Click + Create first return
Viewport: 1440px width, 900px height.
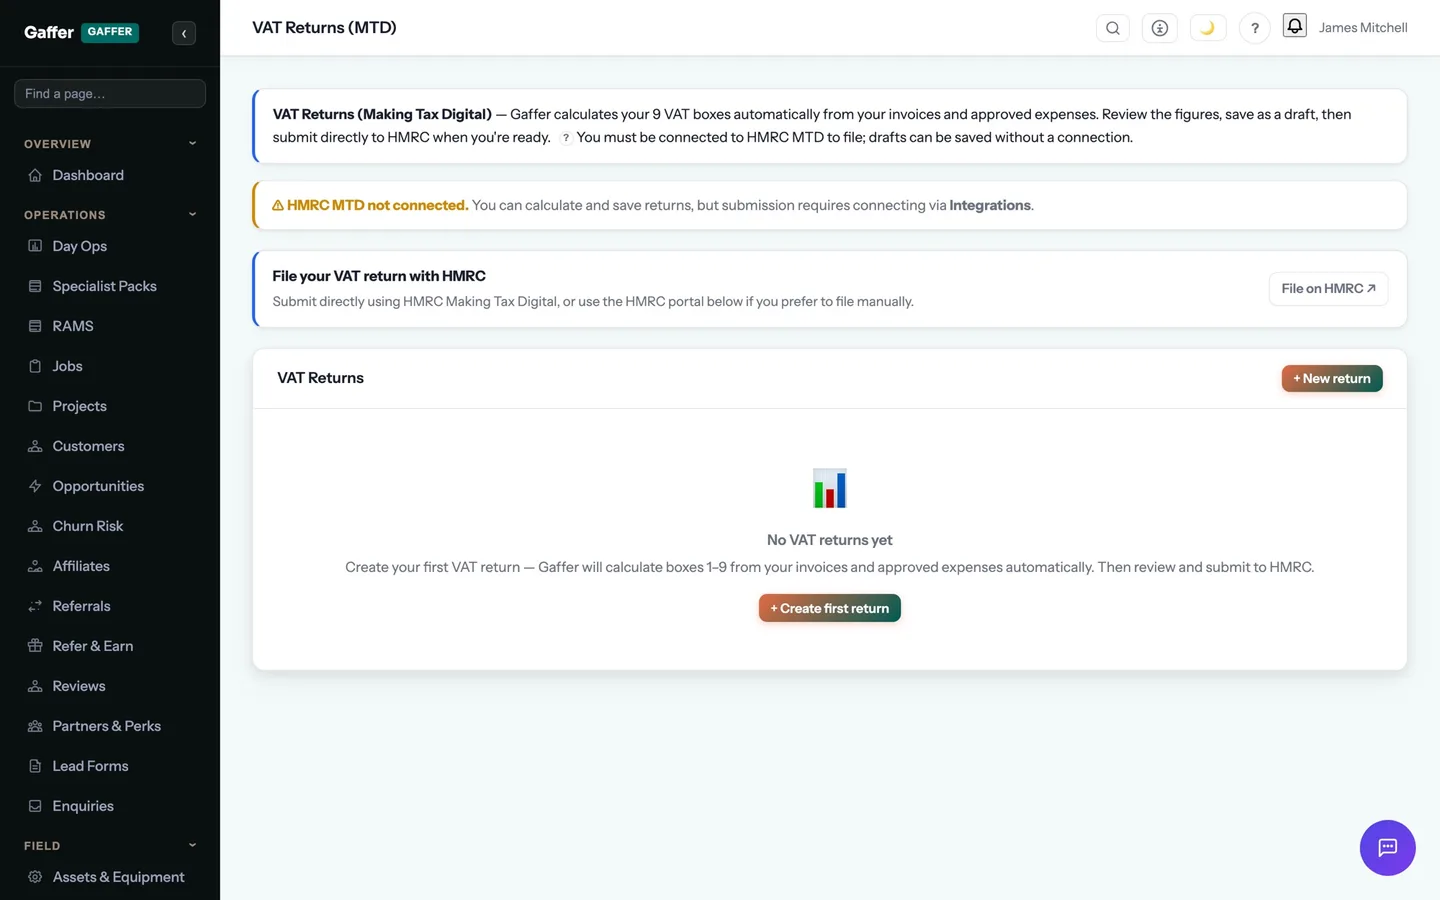(x=830, y=608)
